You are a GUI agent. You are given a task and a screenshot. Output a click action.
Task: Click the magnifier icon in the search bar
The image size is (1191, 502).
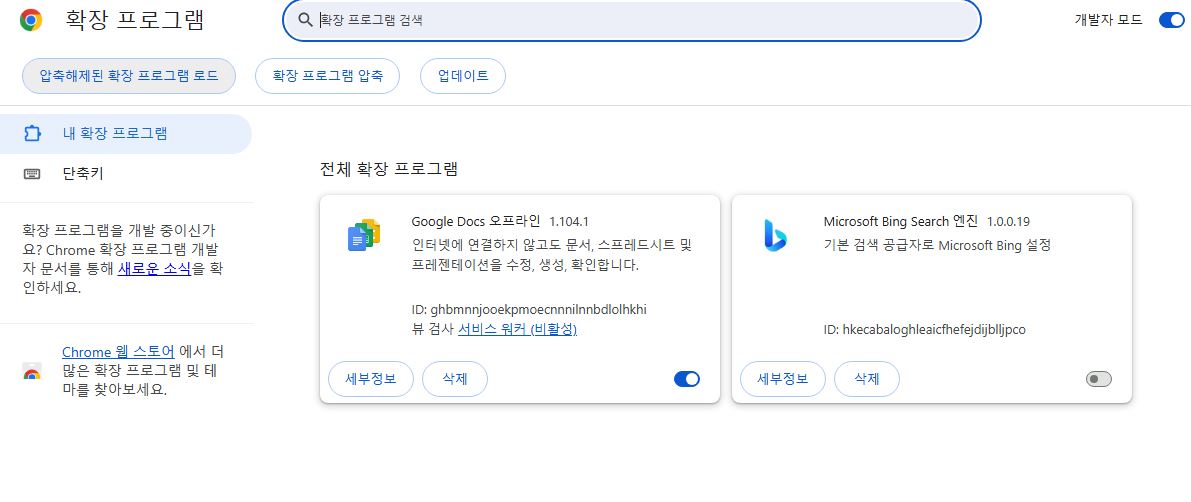(305, 20)
